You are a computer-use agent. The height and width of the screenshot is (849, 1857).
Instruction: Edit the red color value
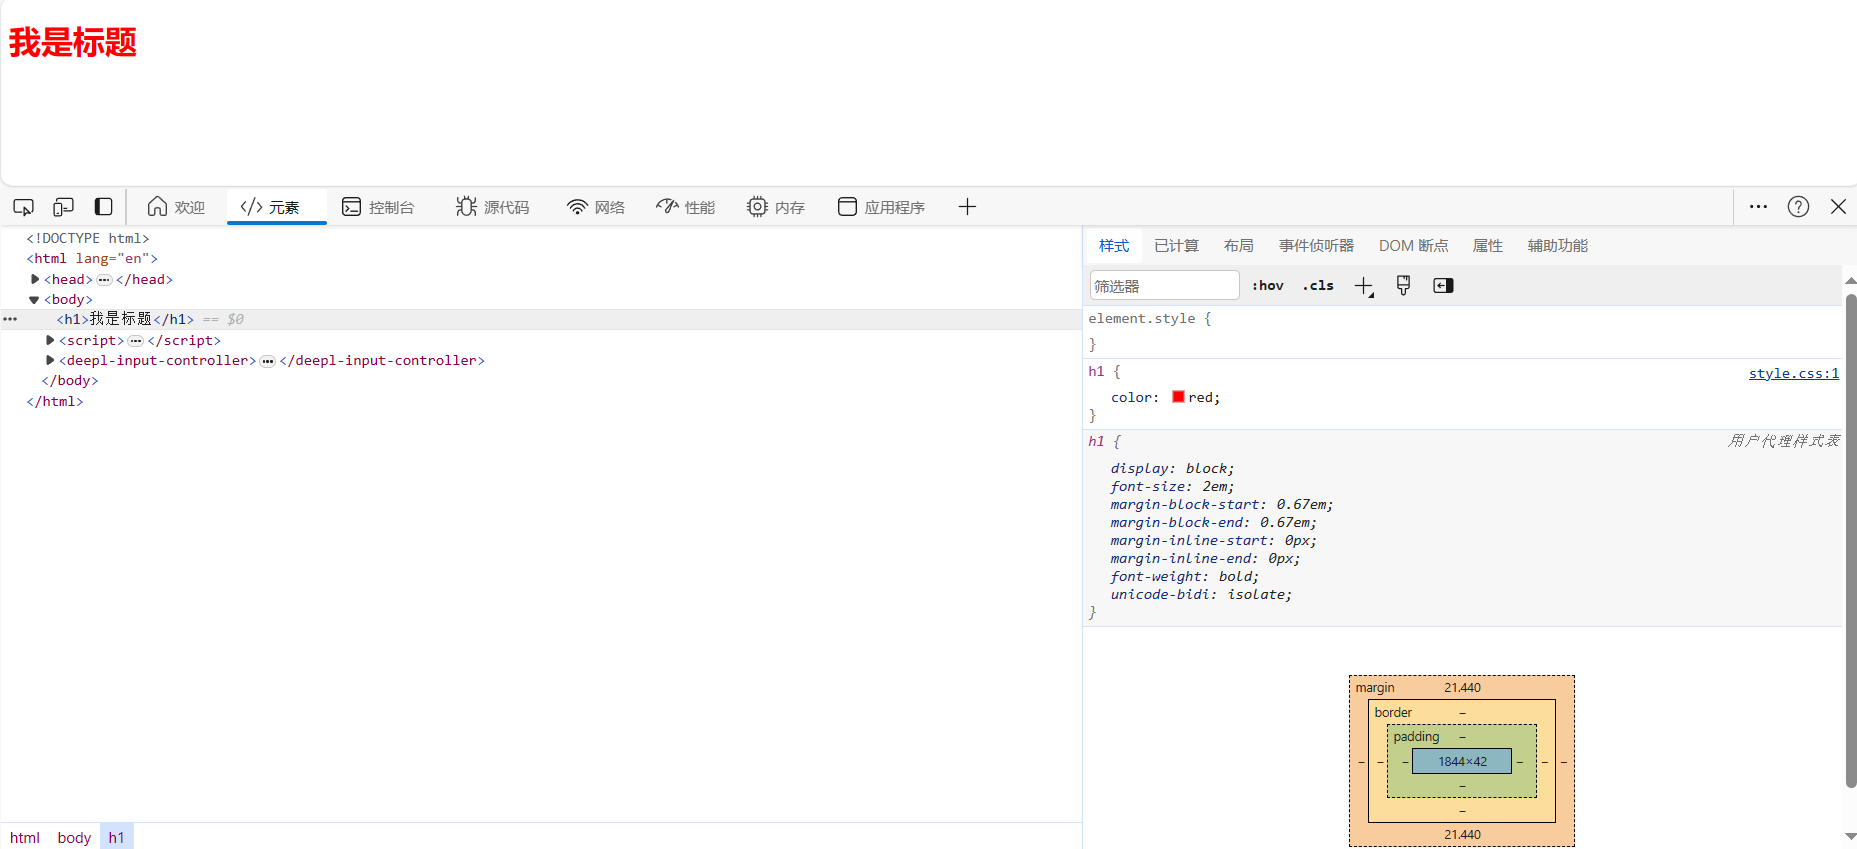pyautogui.click(x=1200, y=397)
